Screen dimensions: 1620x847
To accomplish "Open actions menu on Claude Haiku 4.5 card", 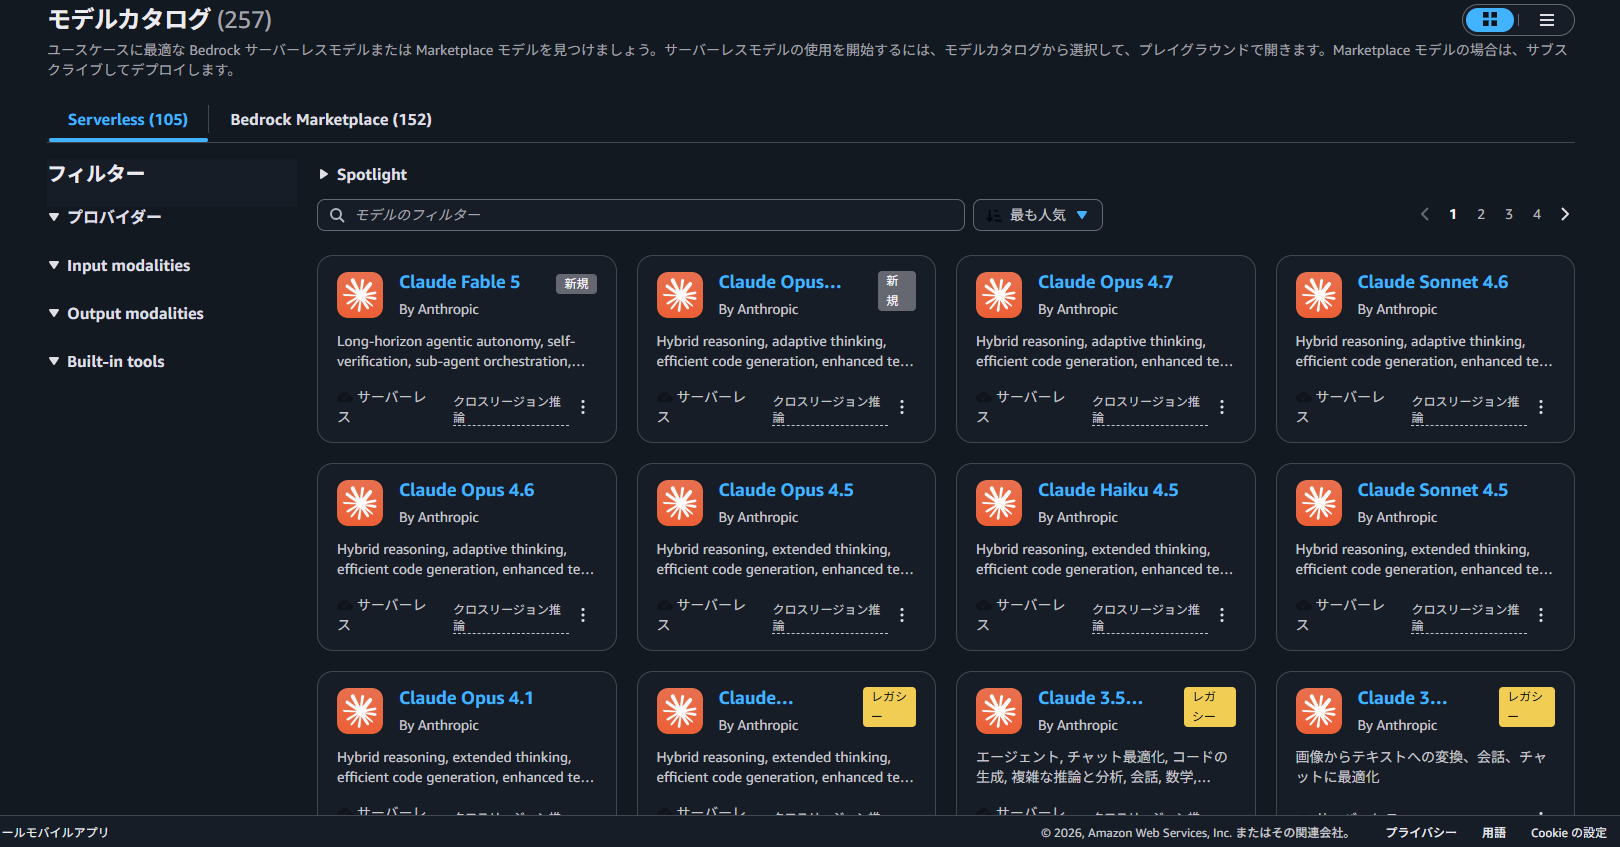I will click(1222, 615).
